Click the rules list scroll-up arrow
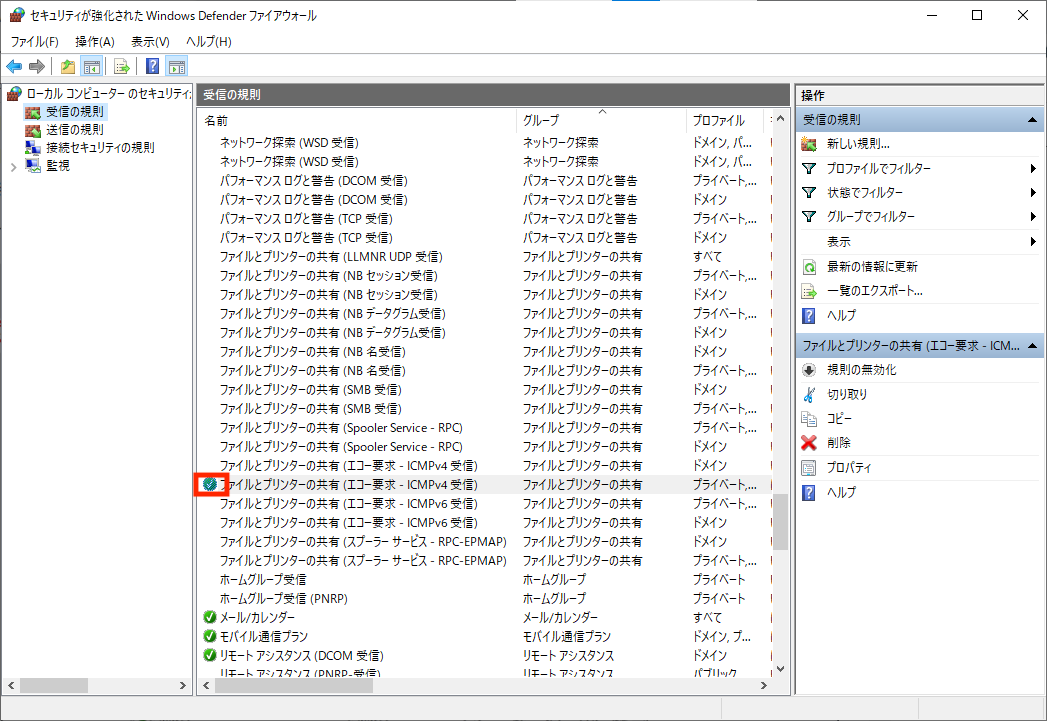 click(781, 119)
